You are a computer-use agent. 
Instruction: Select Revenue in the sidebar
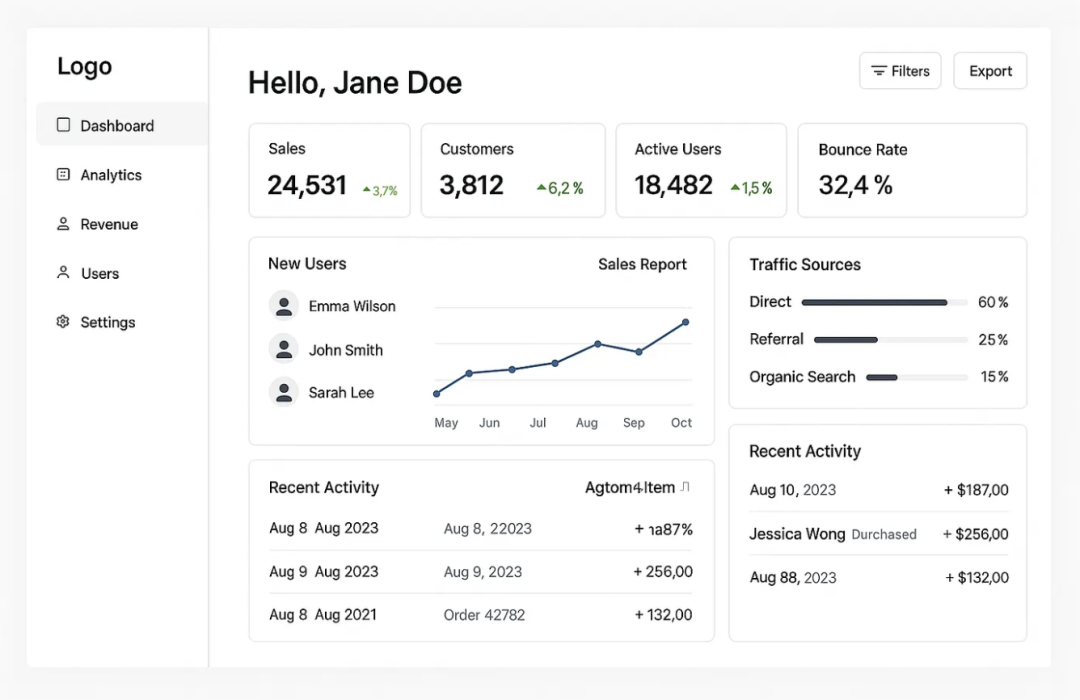tap(109, 224)
